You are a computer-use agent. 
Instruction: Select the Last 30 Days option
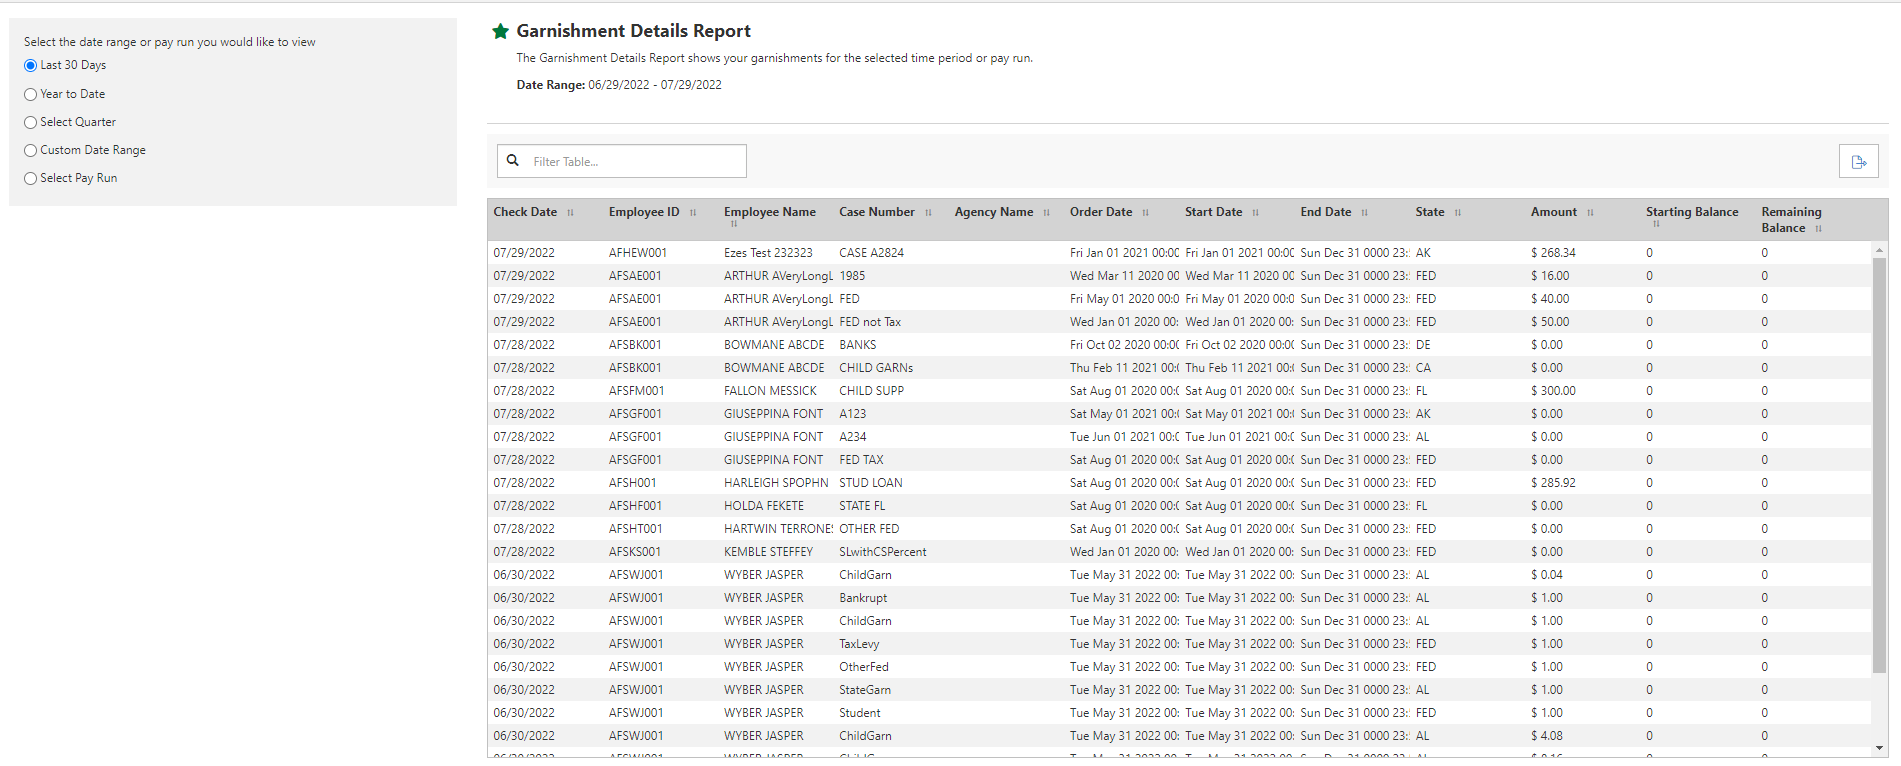(31, 66)
